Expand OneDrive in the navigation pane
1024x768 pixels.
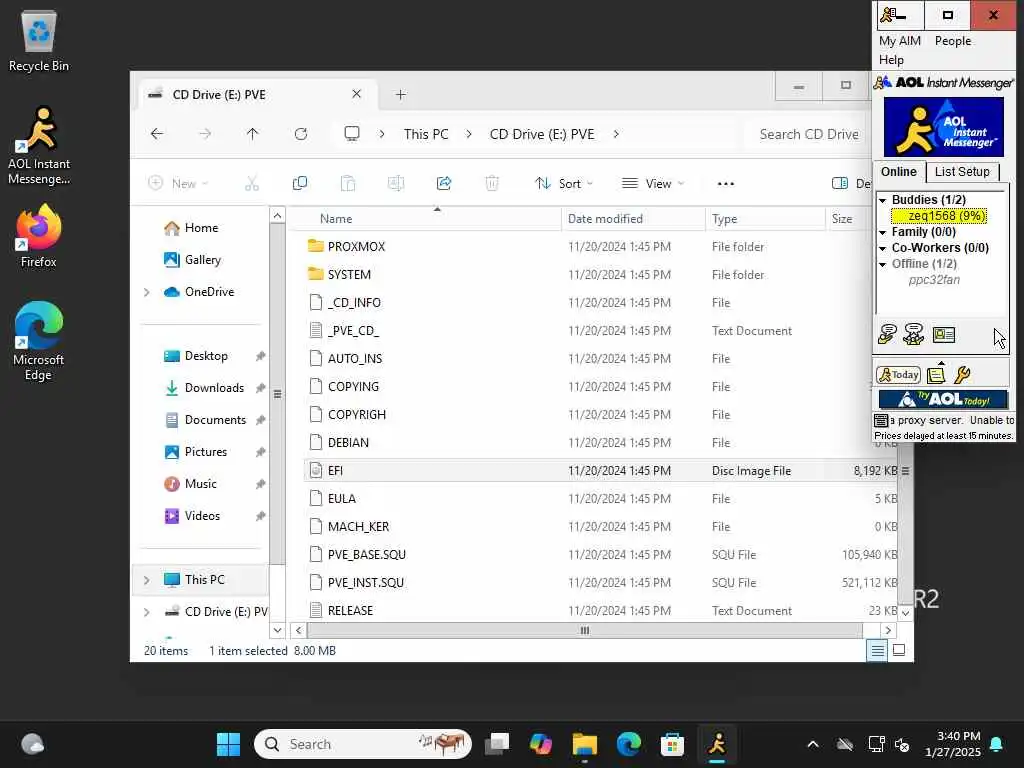(146, 292)
